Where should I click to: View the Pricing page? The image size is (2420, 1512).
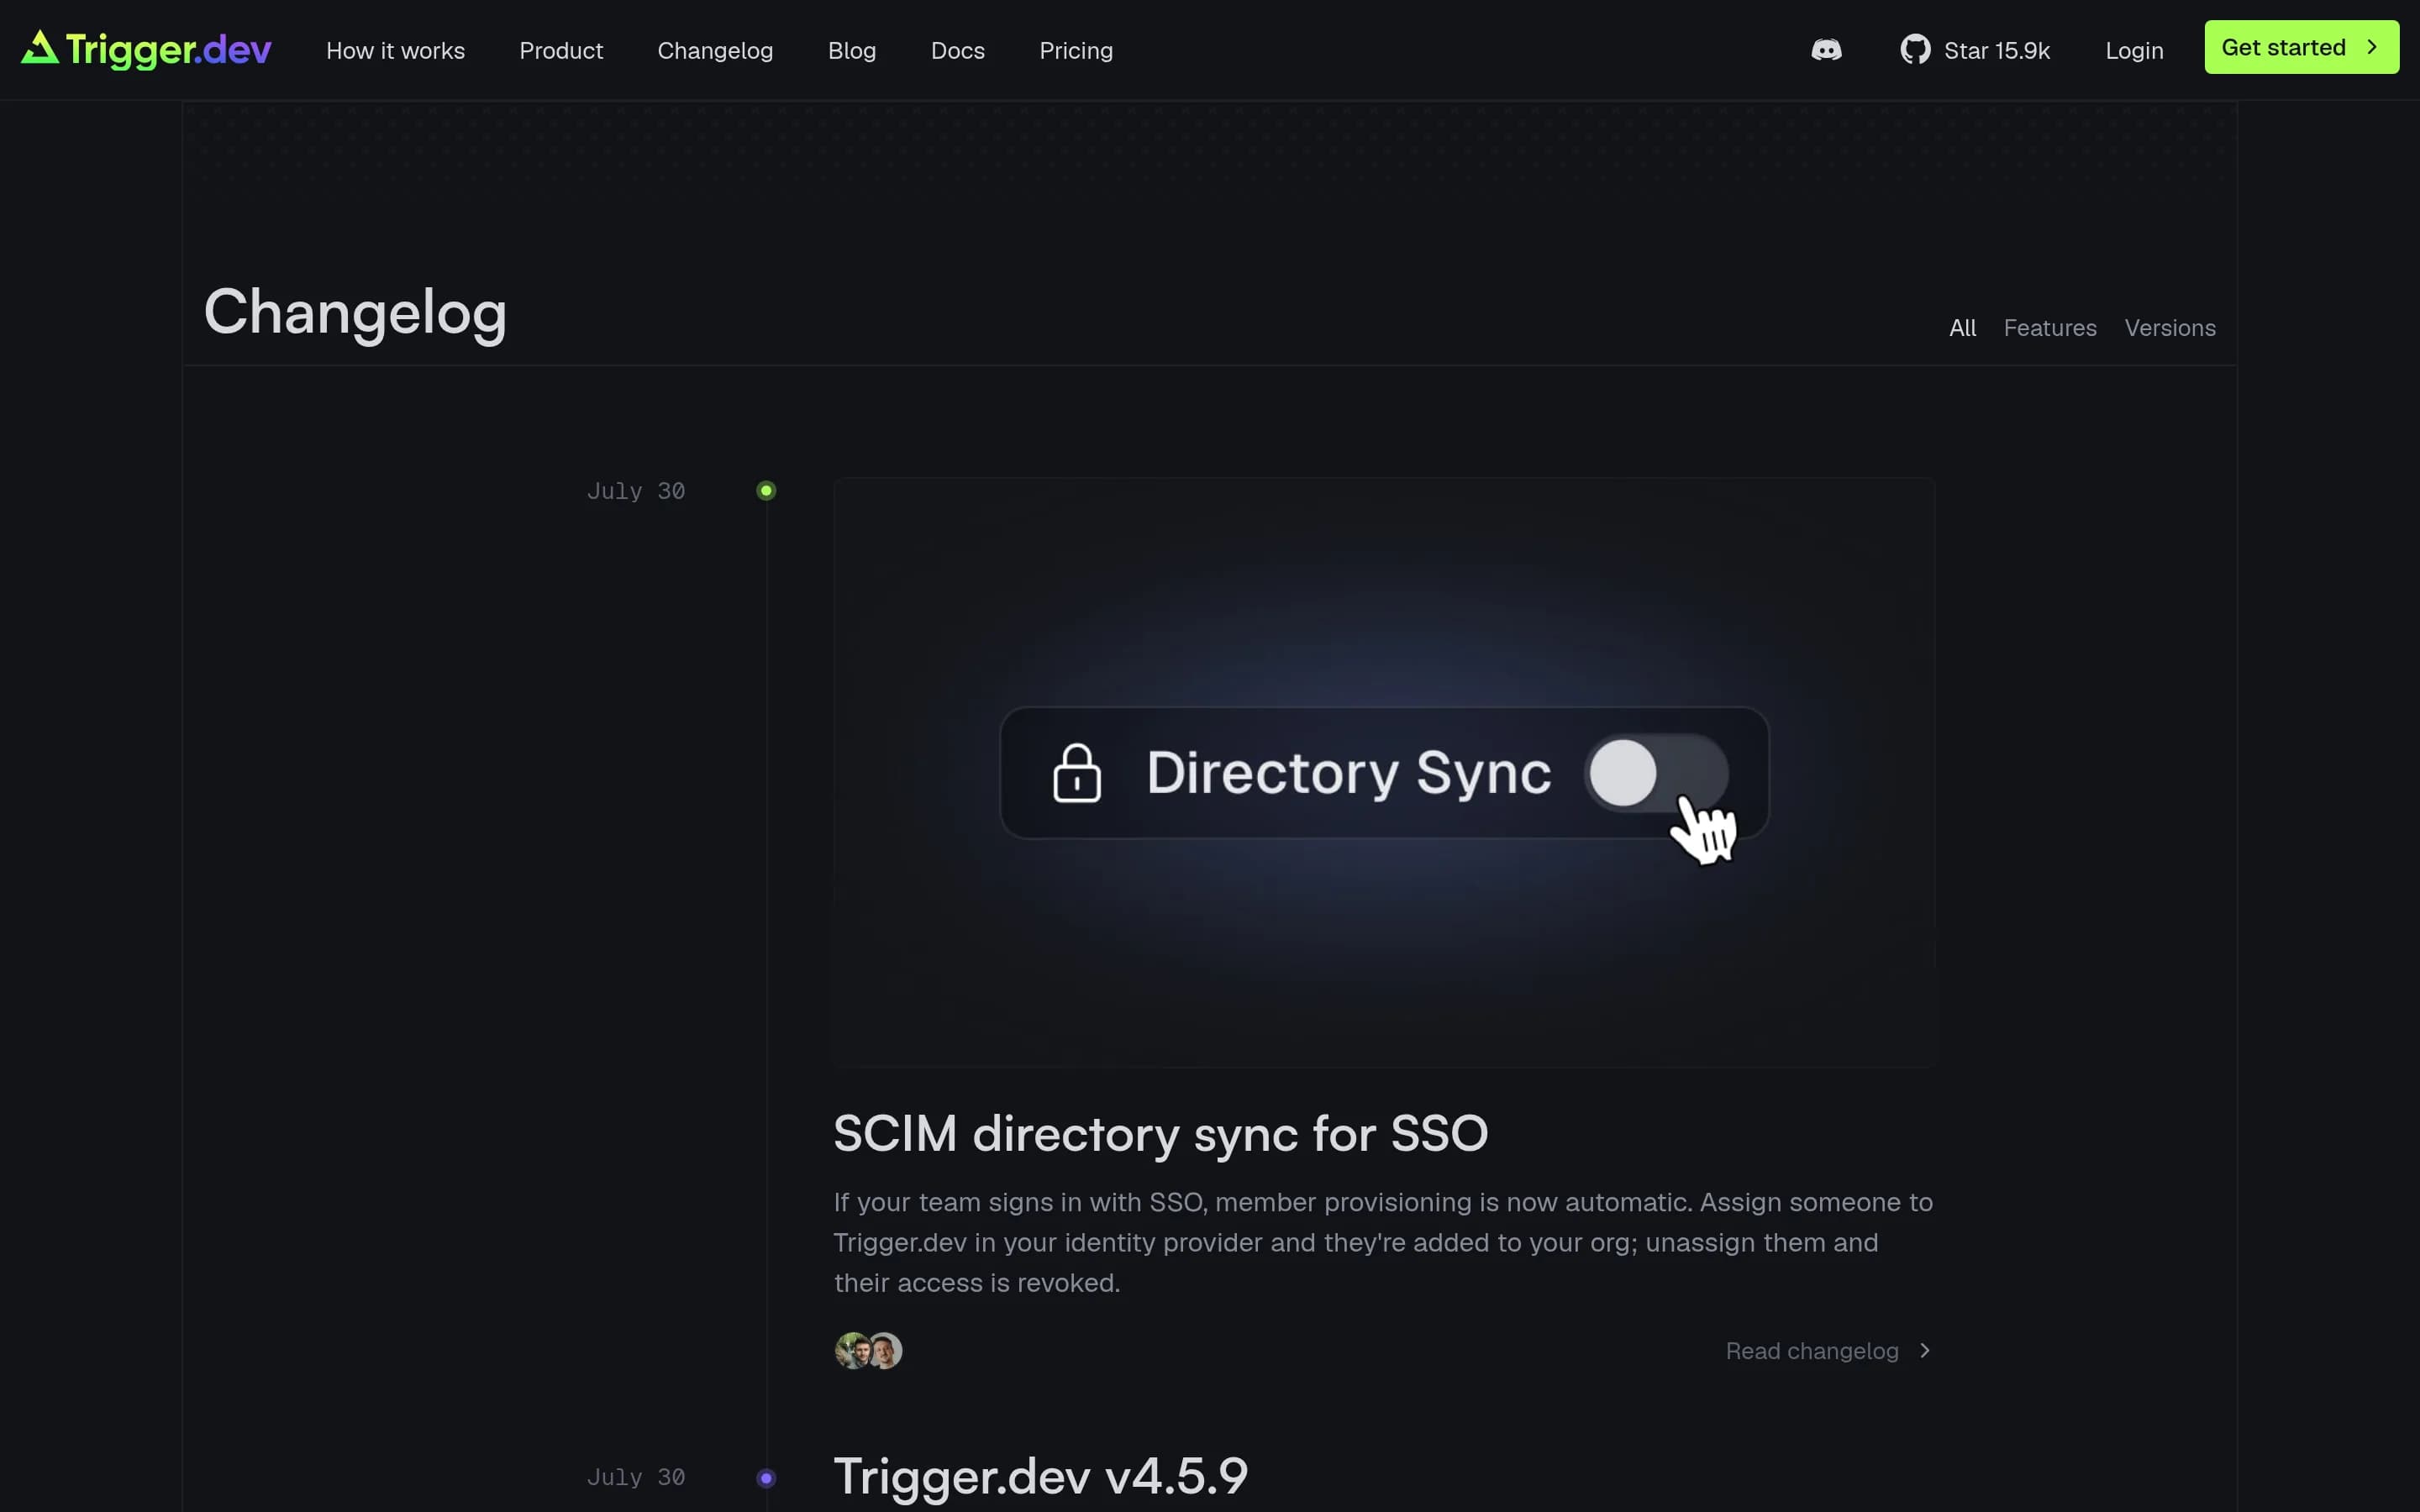(x=1076, y=50)
